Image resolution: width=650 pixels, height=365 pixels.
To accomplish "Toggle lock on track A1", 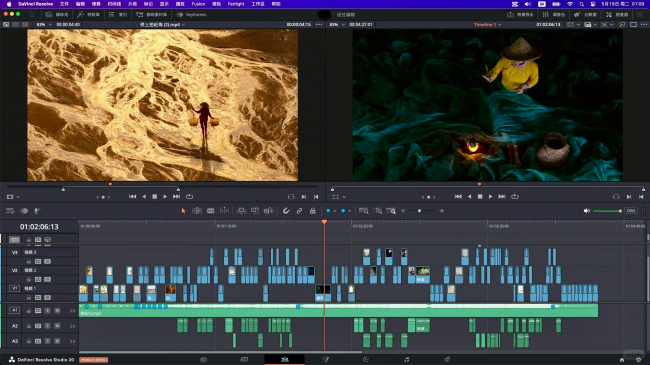I will click(x=29, y=311).
